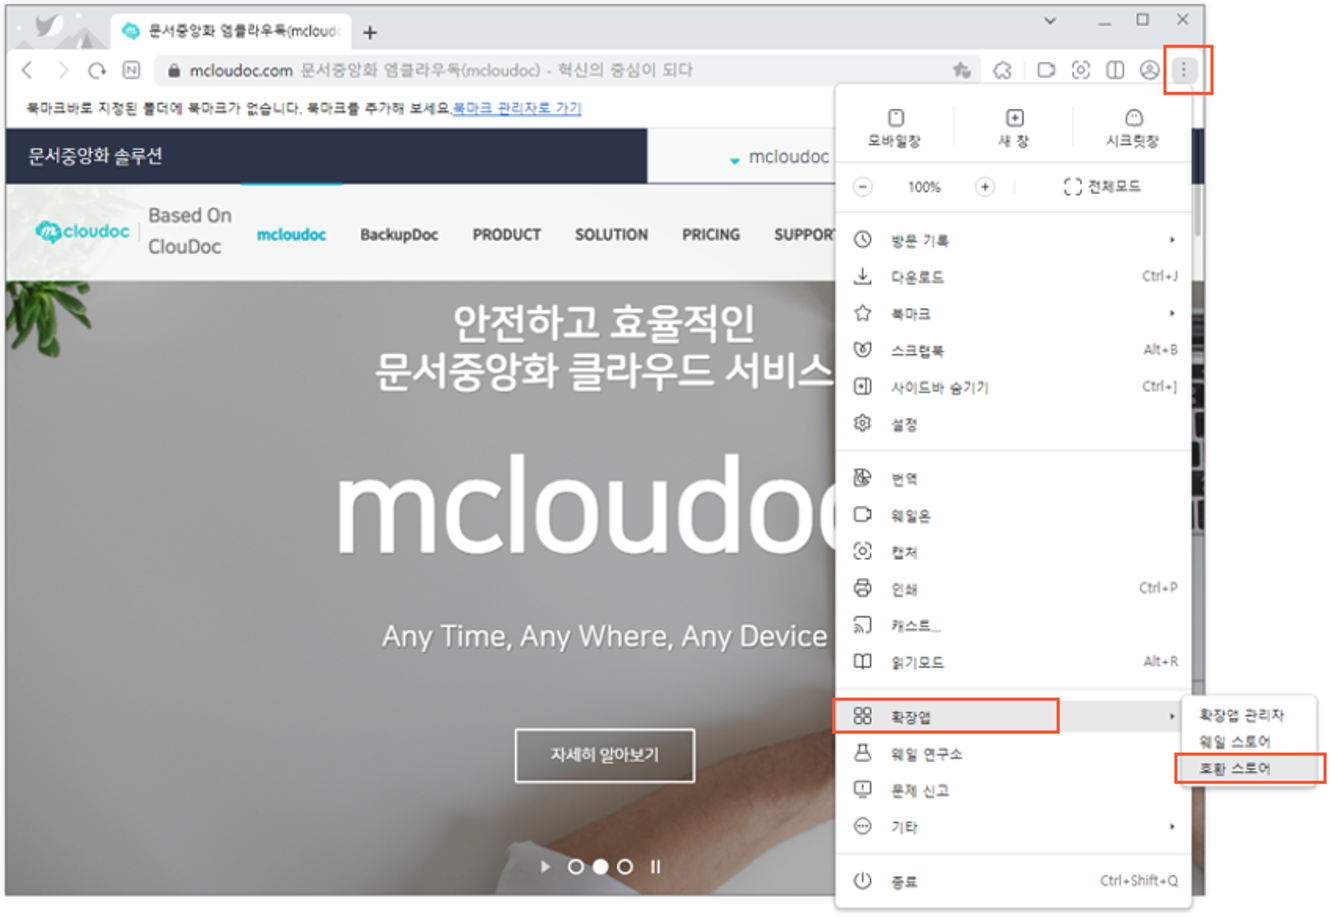Expand the 북마크 bookmarks submenu
The width and height of the screenshot is (1335, 918).
tap(1013, 314)
